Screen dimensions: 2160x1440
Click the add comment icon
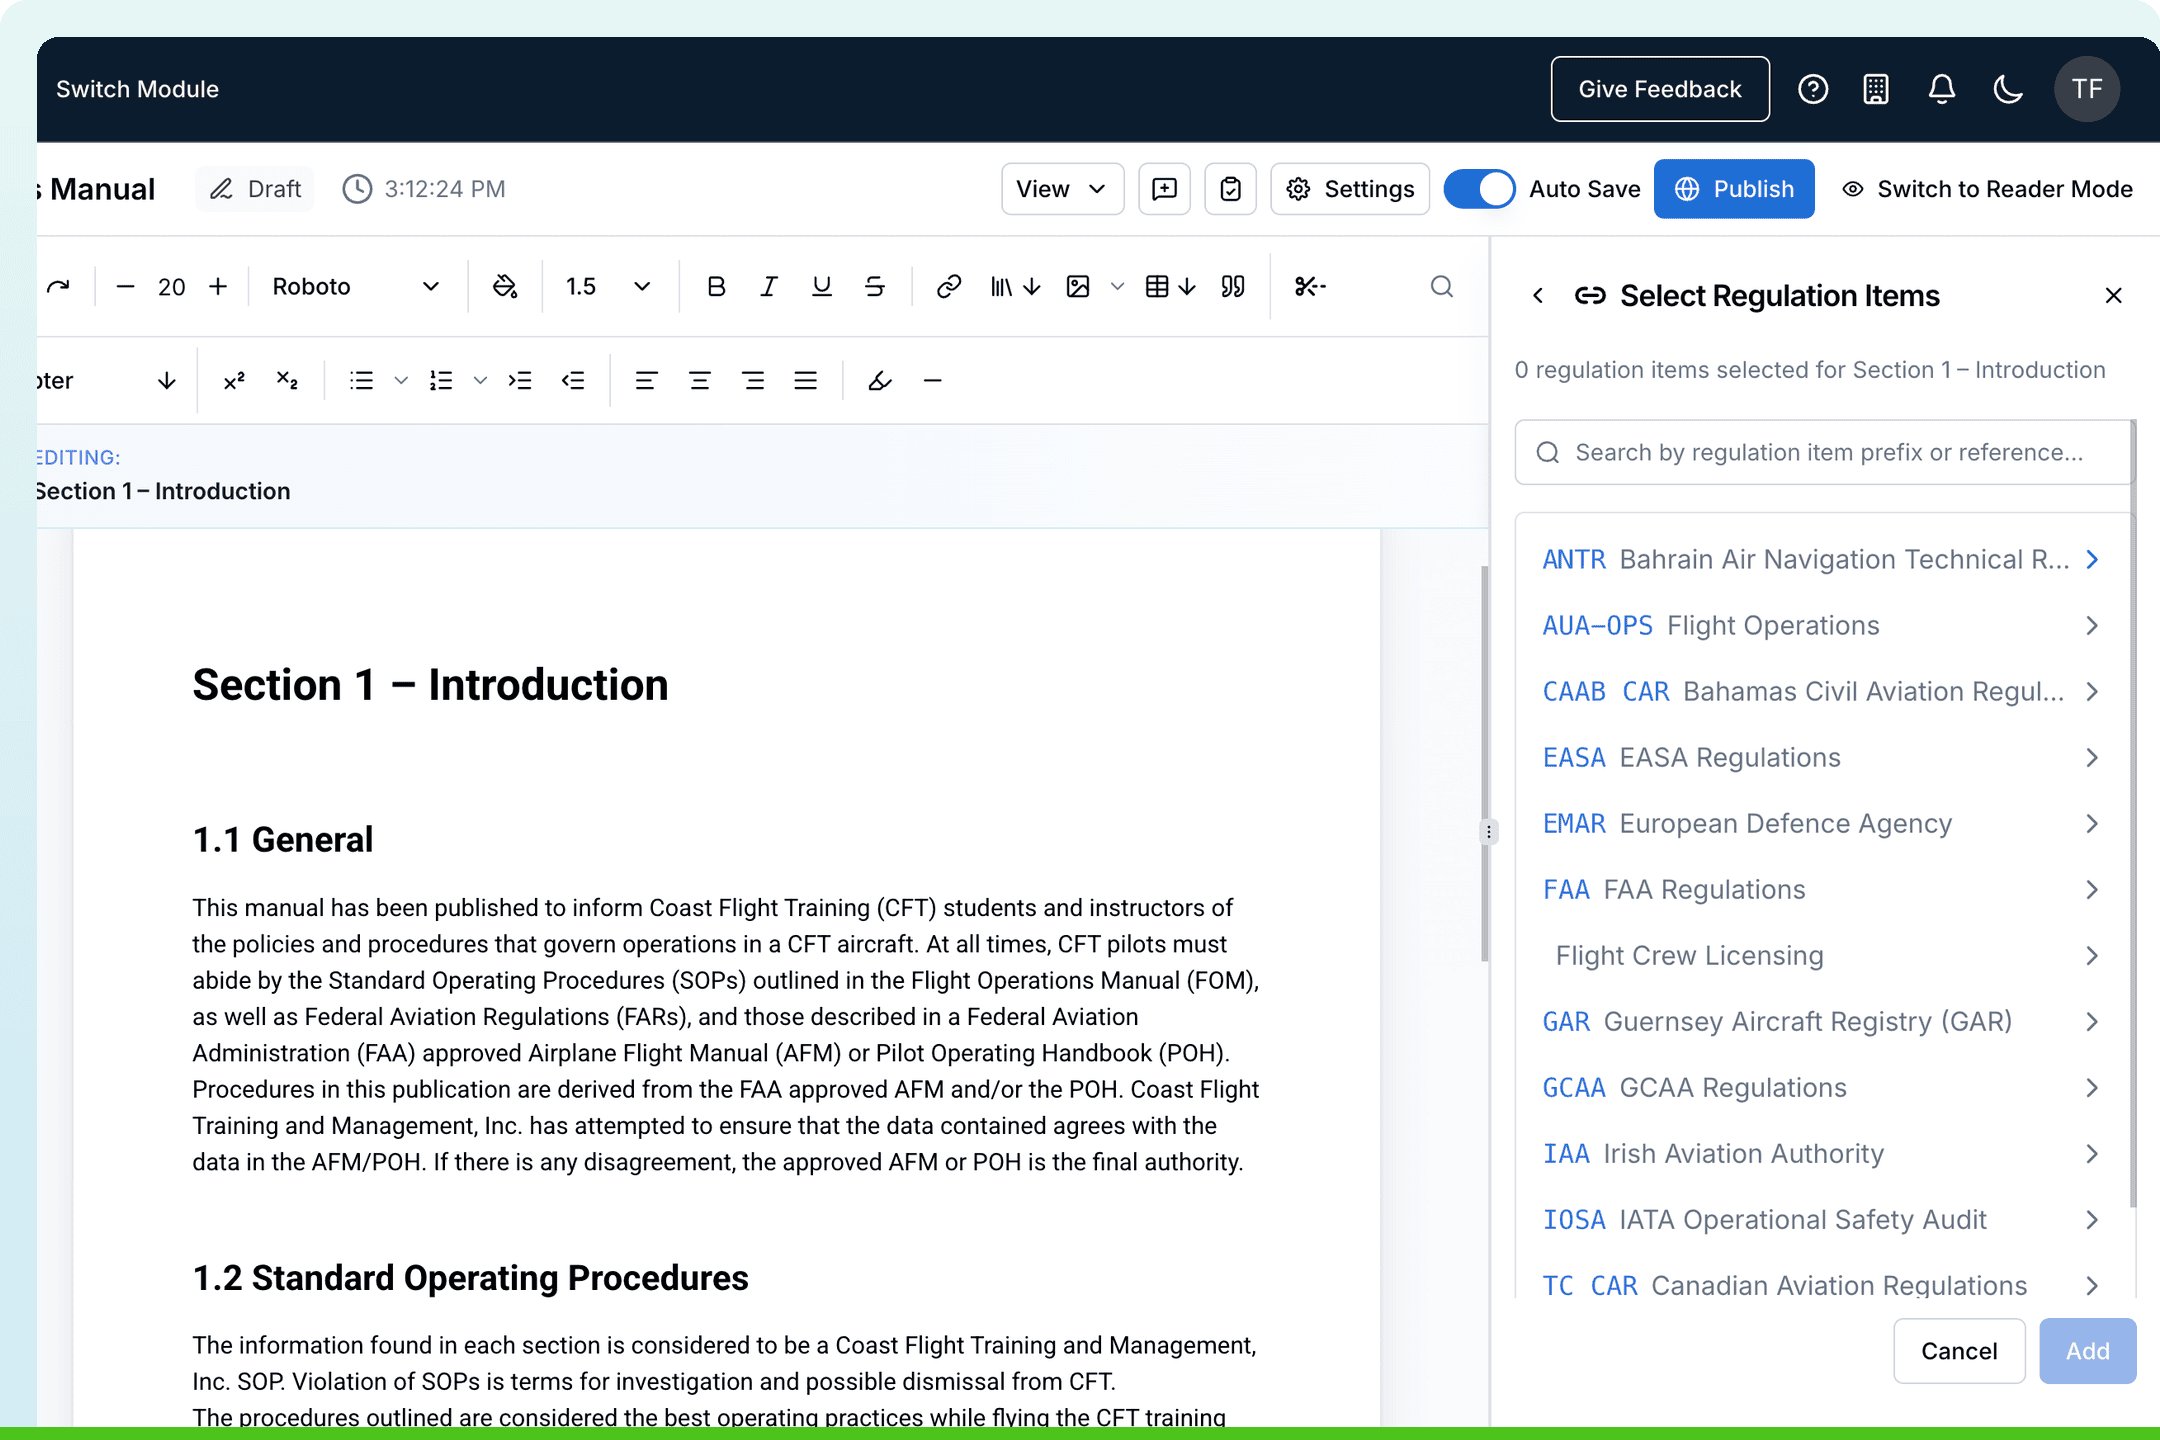pos(1165,189)
